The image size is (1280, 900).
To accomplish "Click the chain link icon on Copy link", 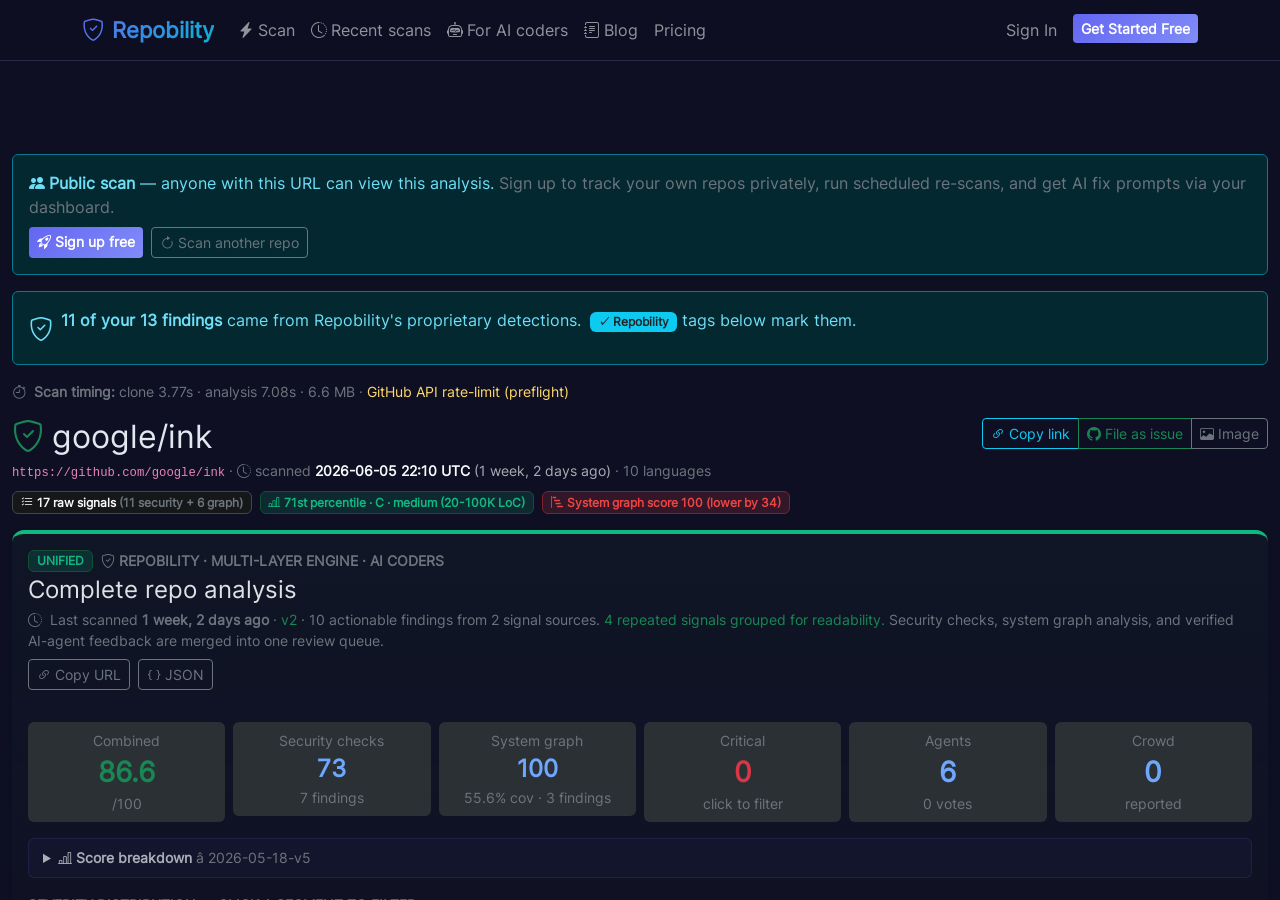I will point(998,434).
